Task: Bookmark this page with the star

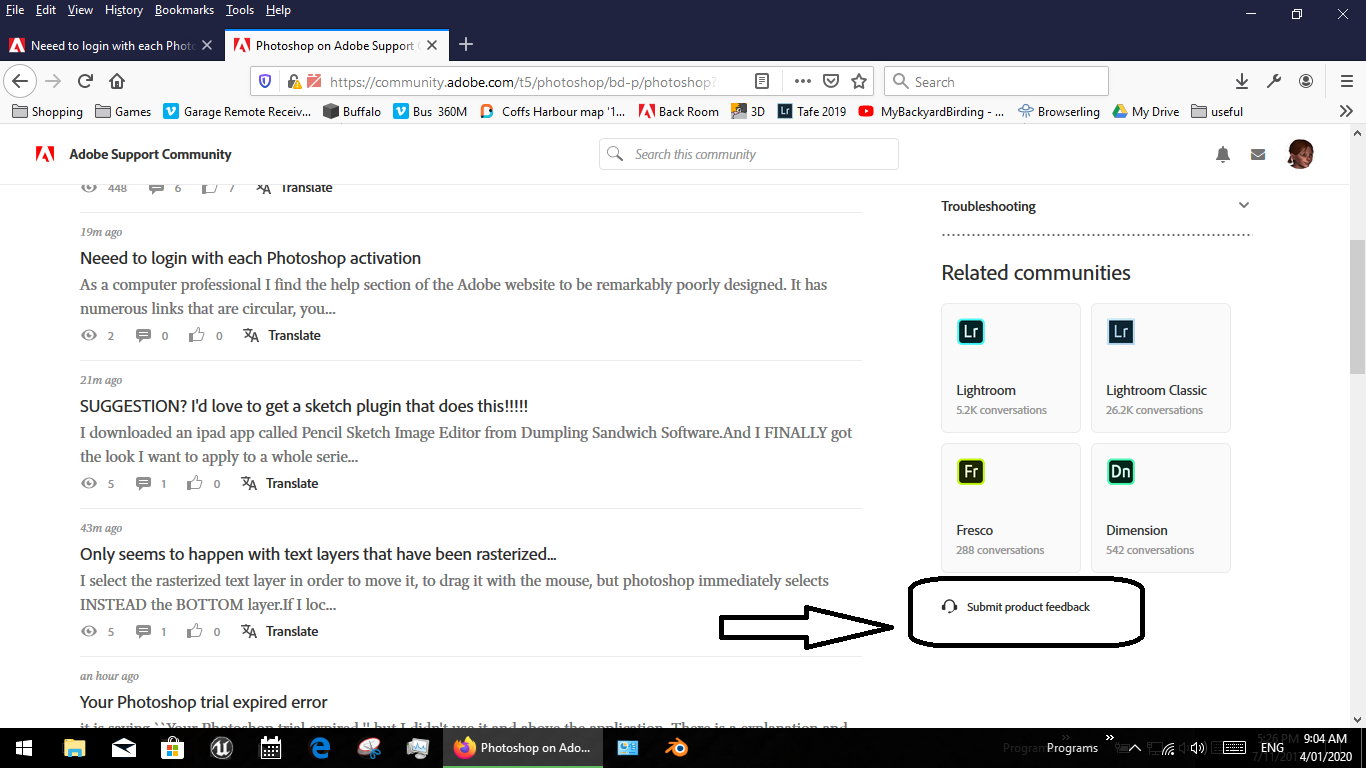Action: pos(858,81)
